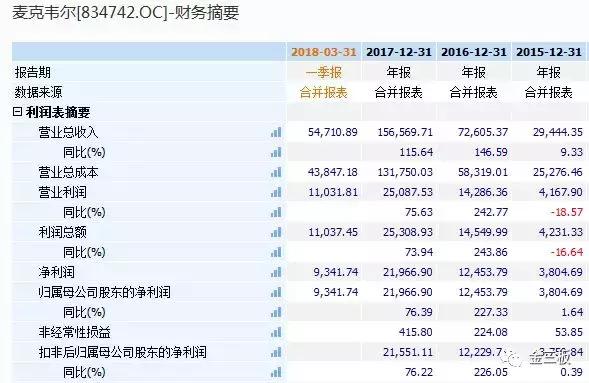The height and width of the screenshot is (383, 589).
Task: Click the 一季报 cell
Action: 324,72
